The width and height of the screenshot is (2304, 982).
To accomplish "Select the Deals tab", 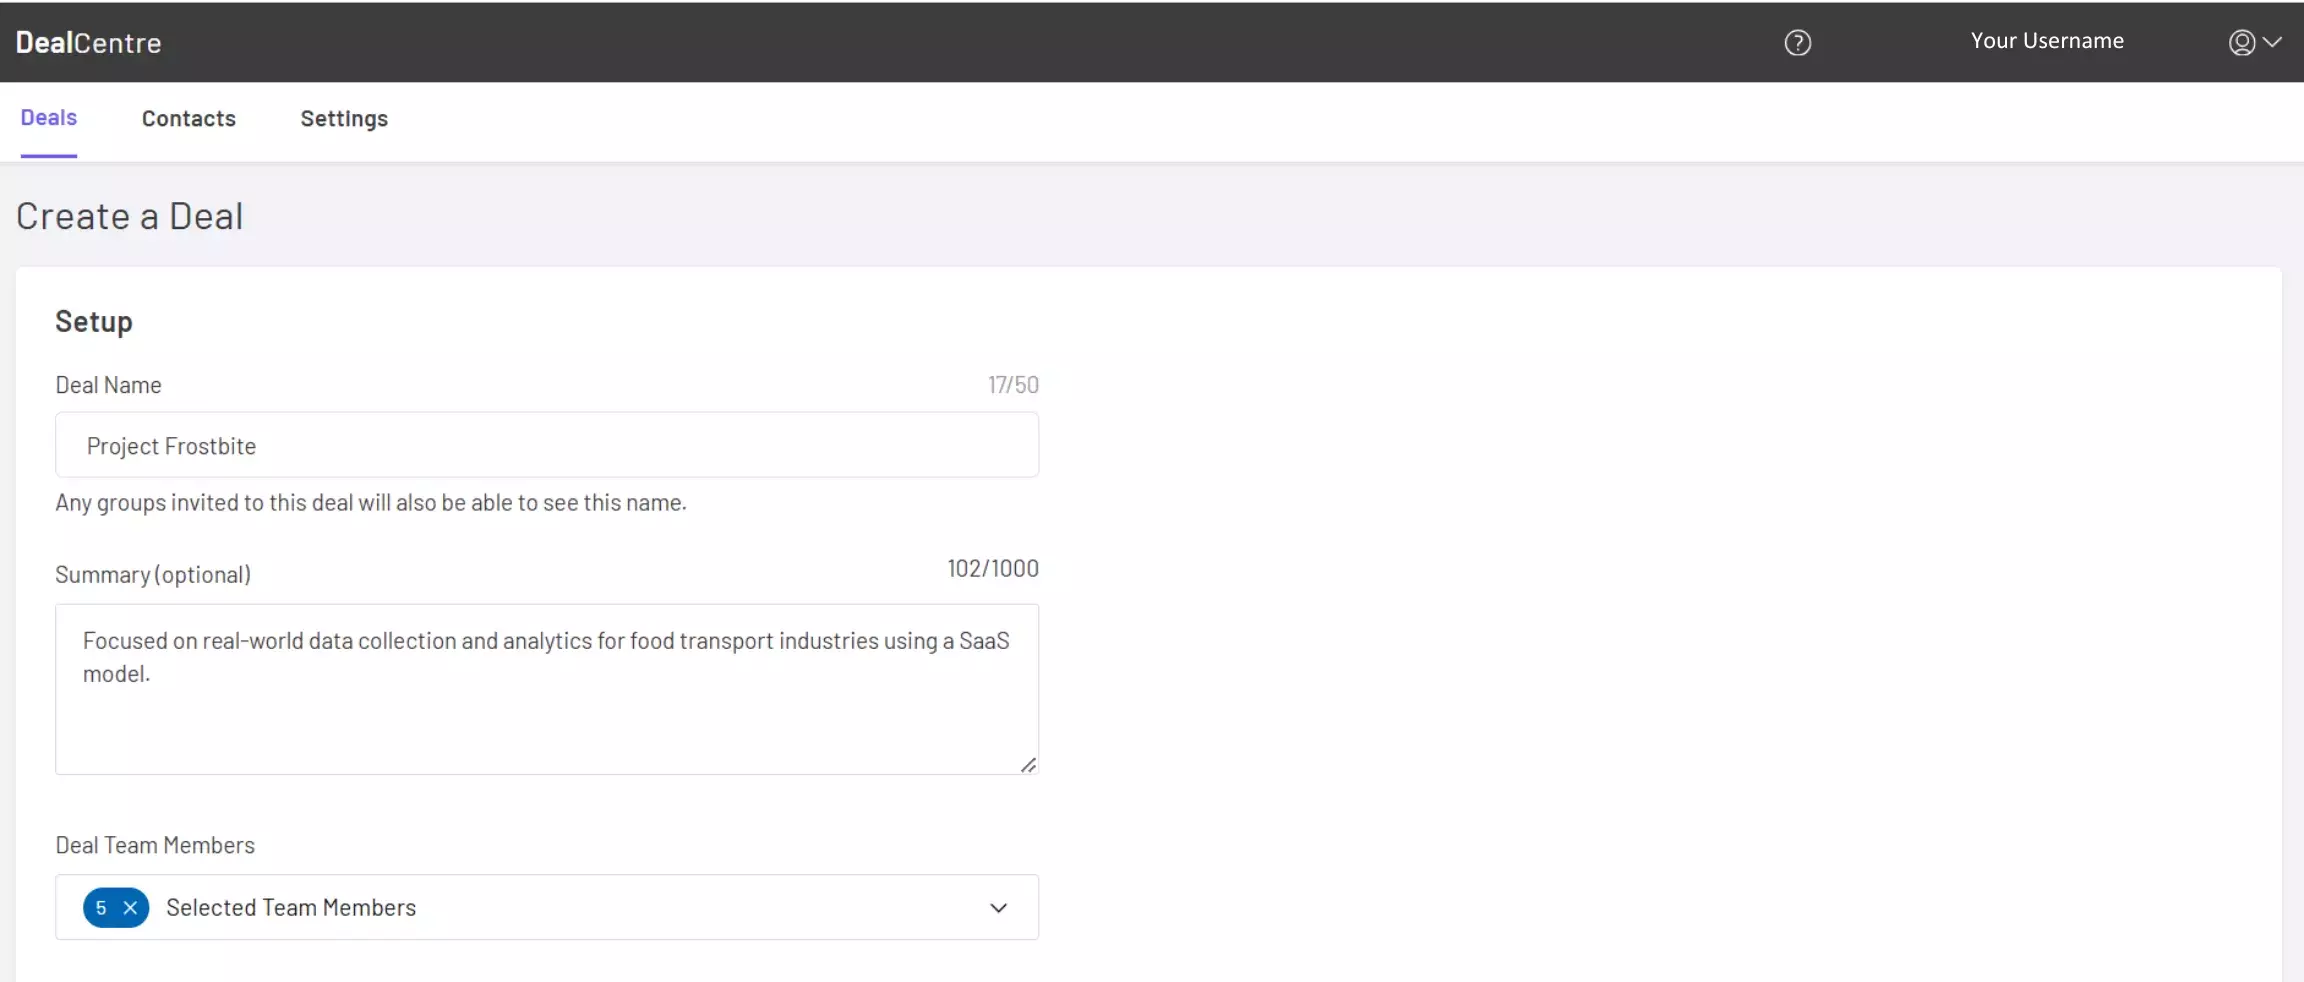I will [48, 118].
